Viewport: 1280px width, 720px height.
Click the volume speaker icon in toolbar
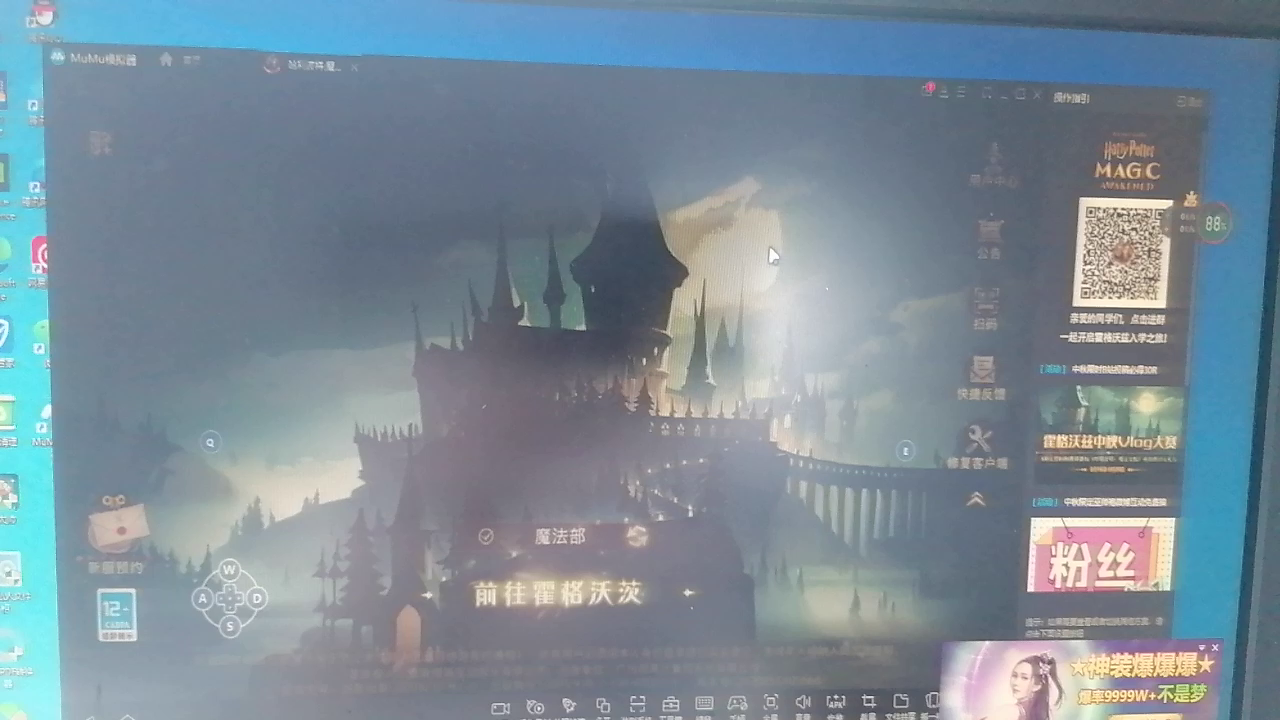802,704
